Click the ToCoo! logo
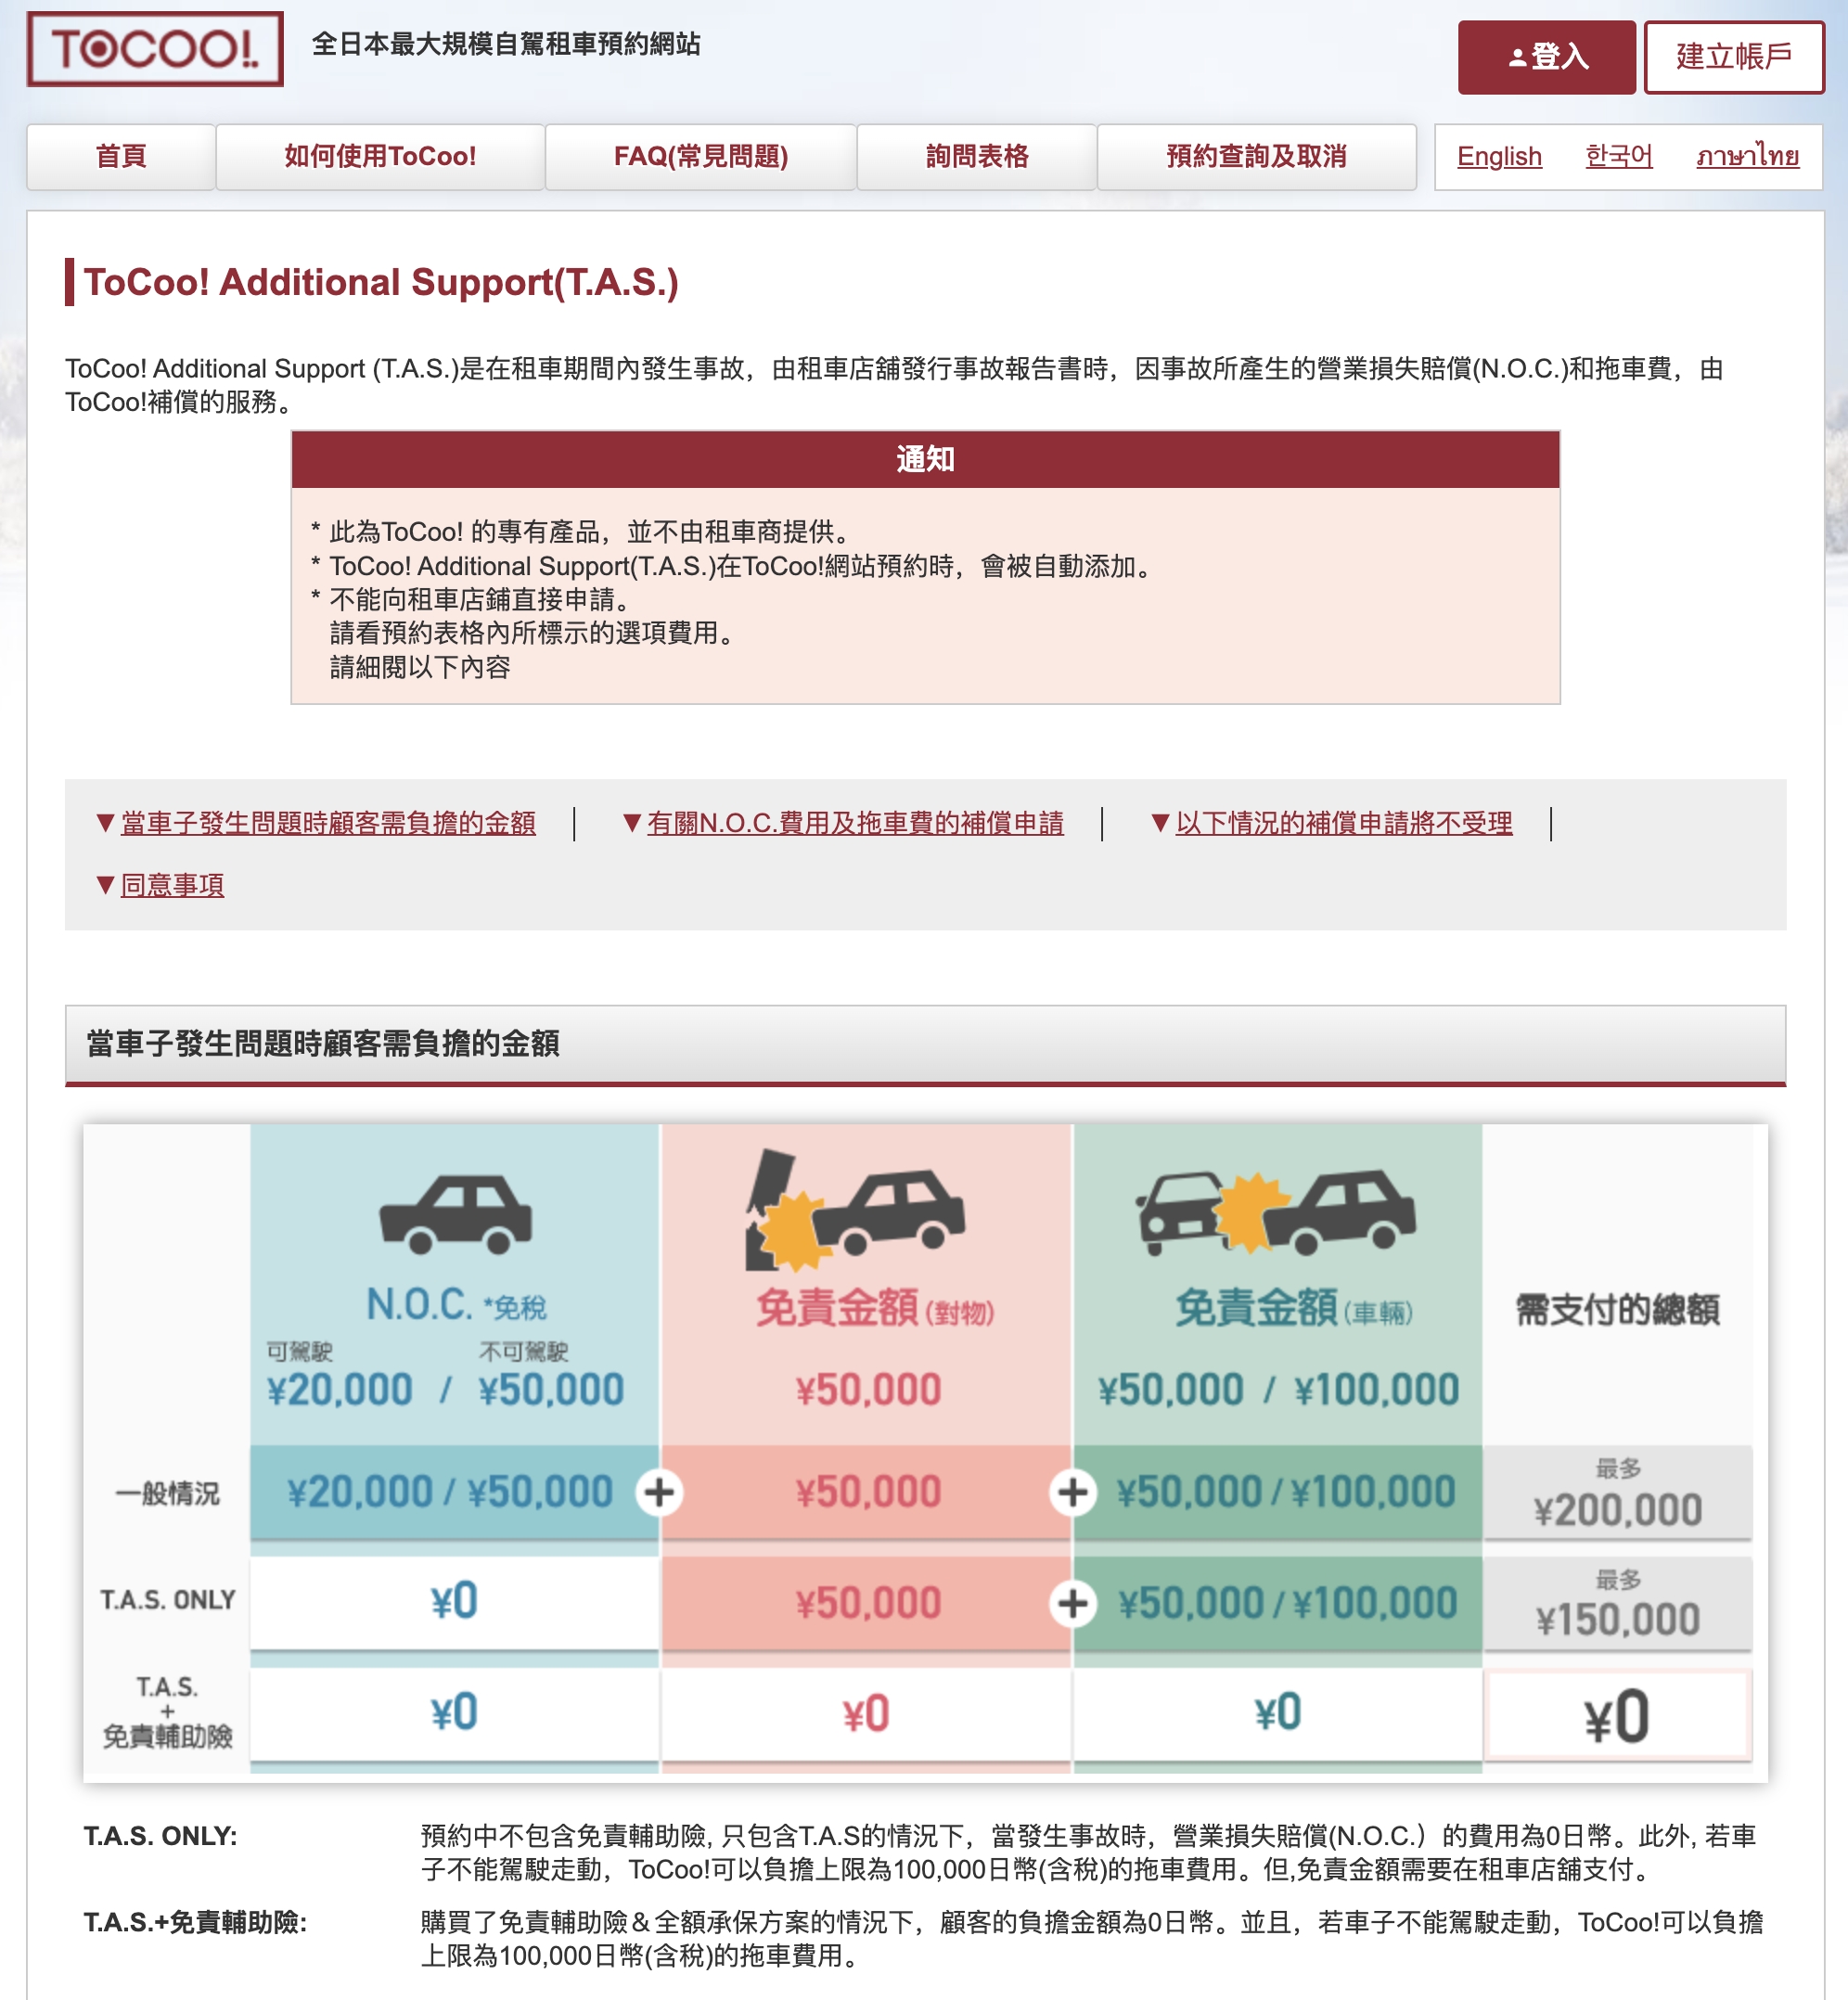 [x=155, y=48]
